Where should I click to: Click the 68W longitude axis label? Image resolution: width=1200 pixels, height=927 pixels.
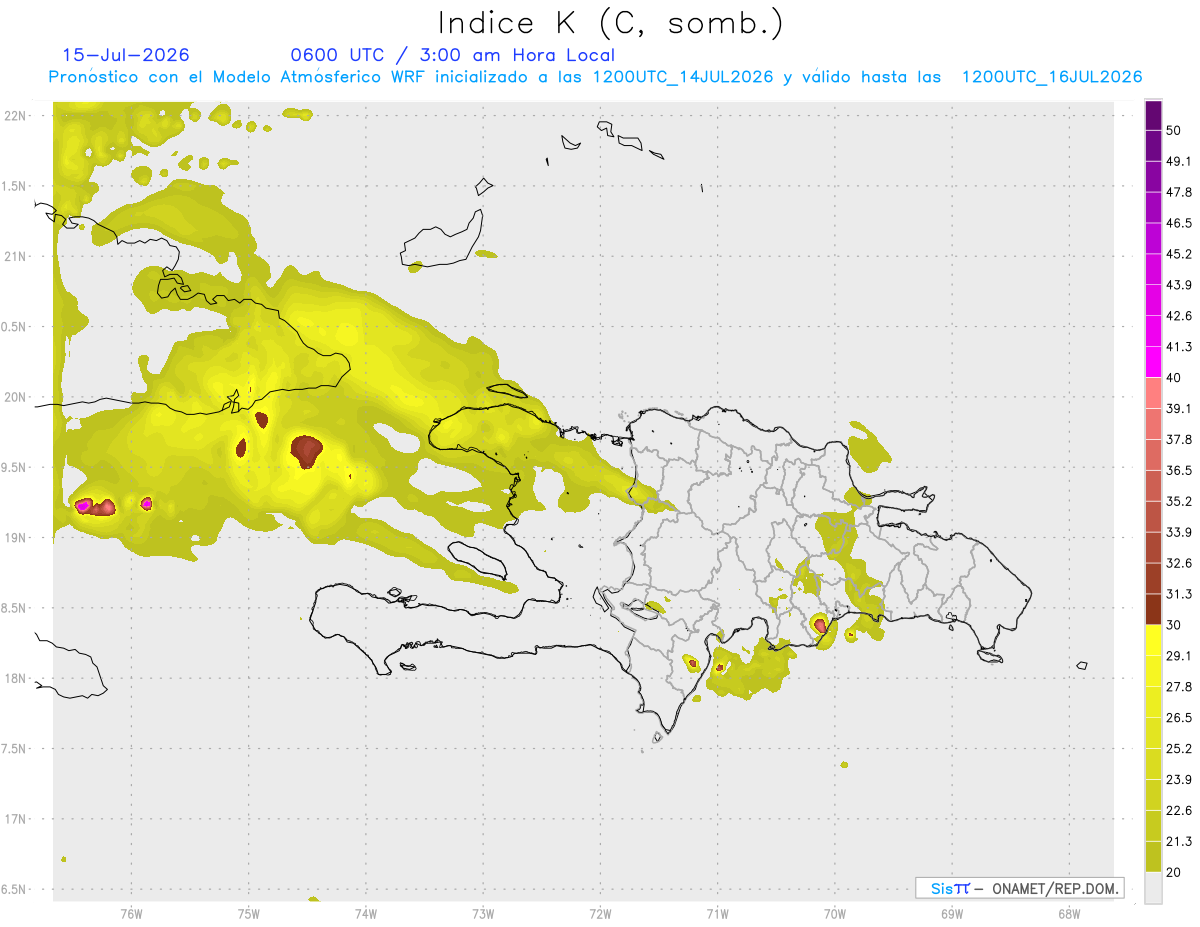[1069, 914]
